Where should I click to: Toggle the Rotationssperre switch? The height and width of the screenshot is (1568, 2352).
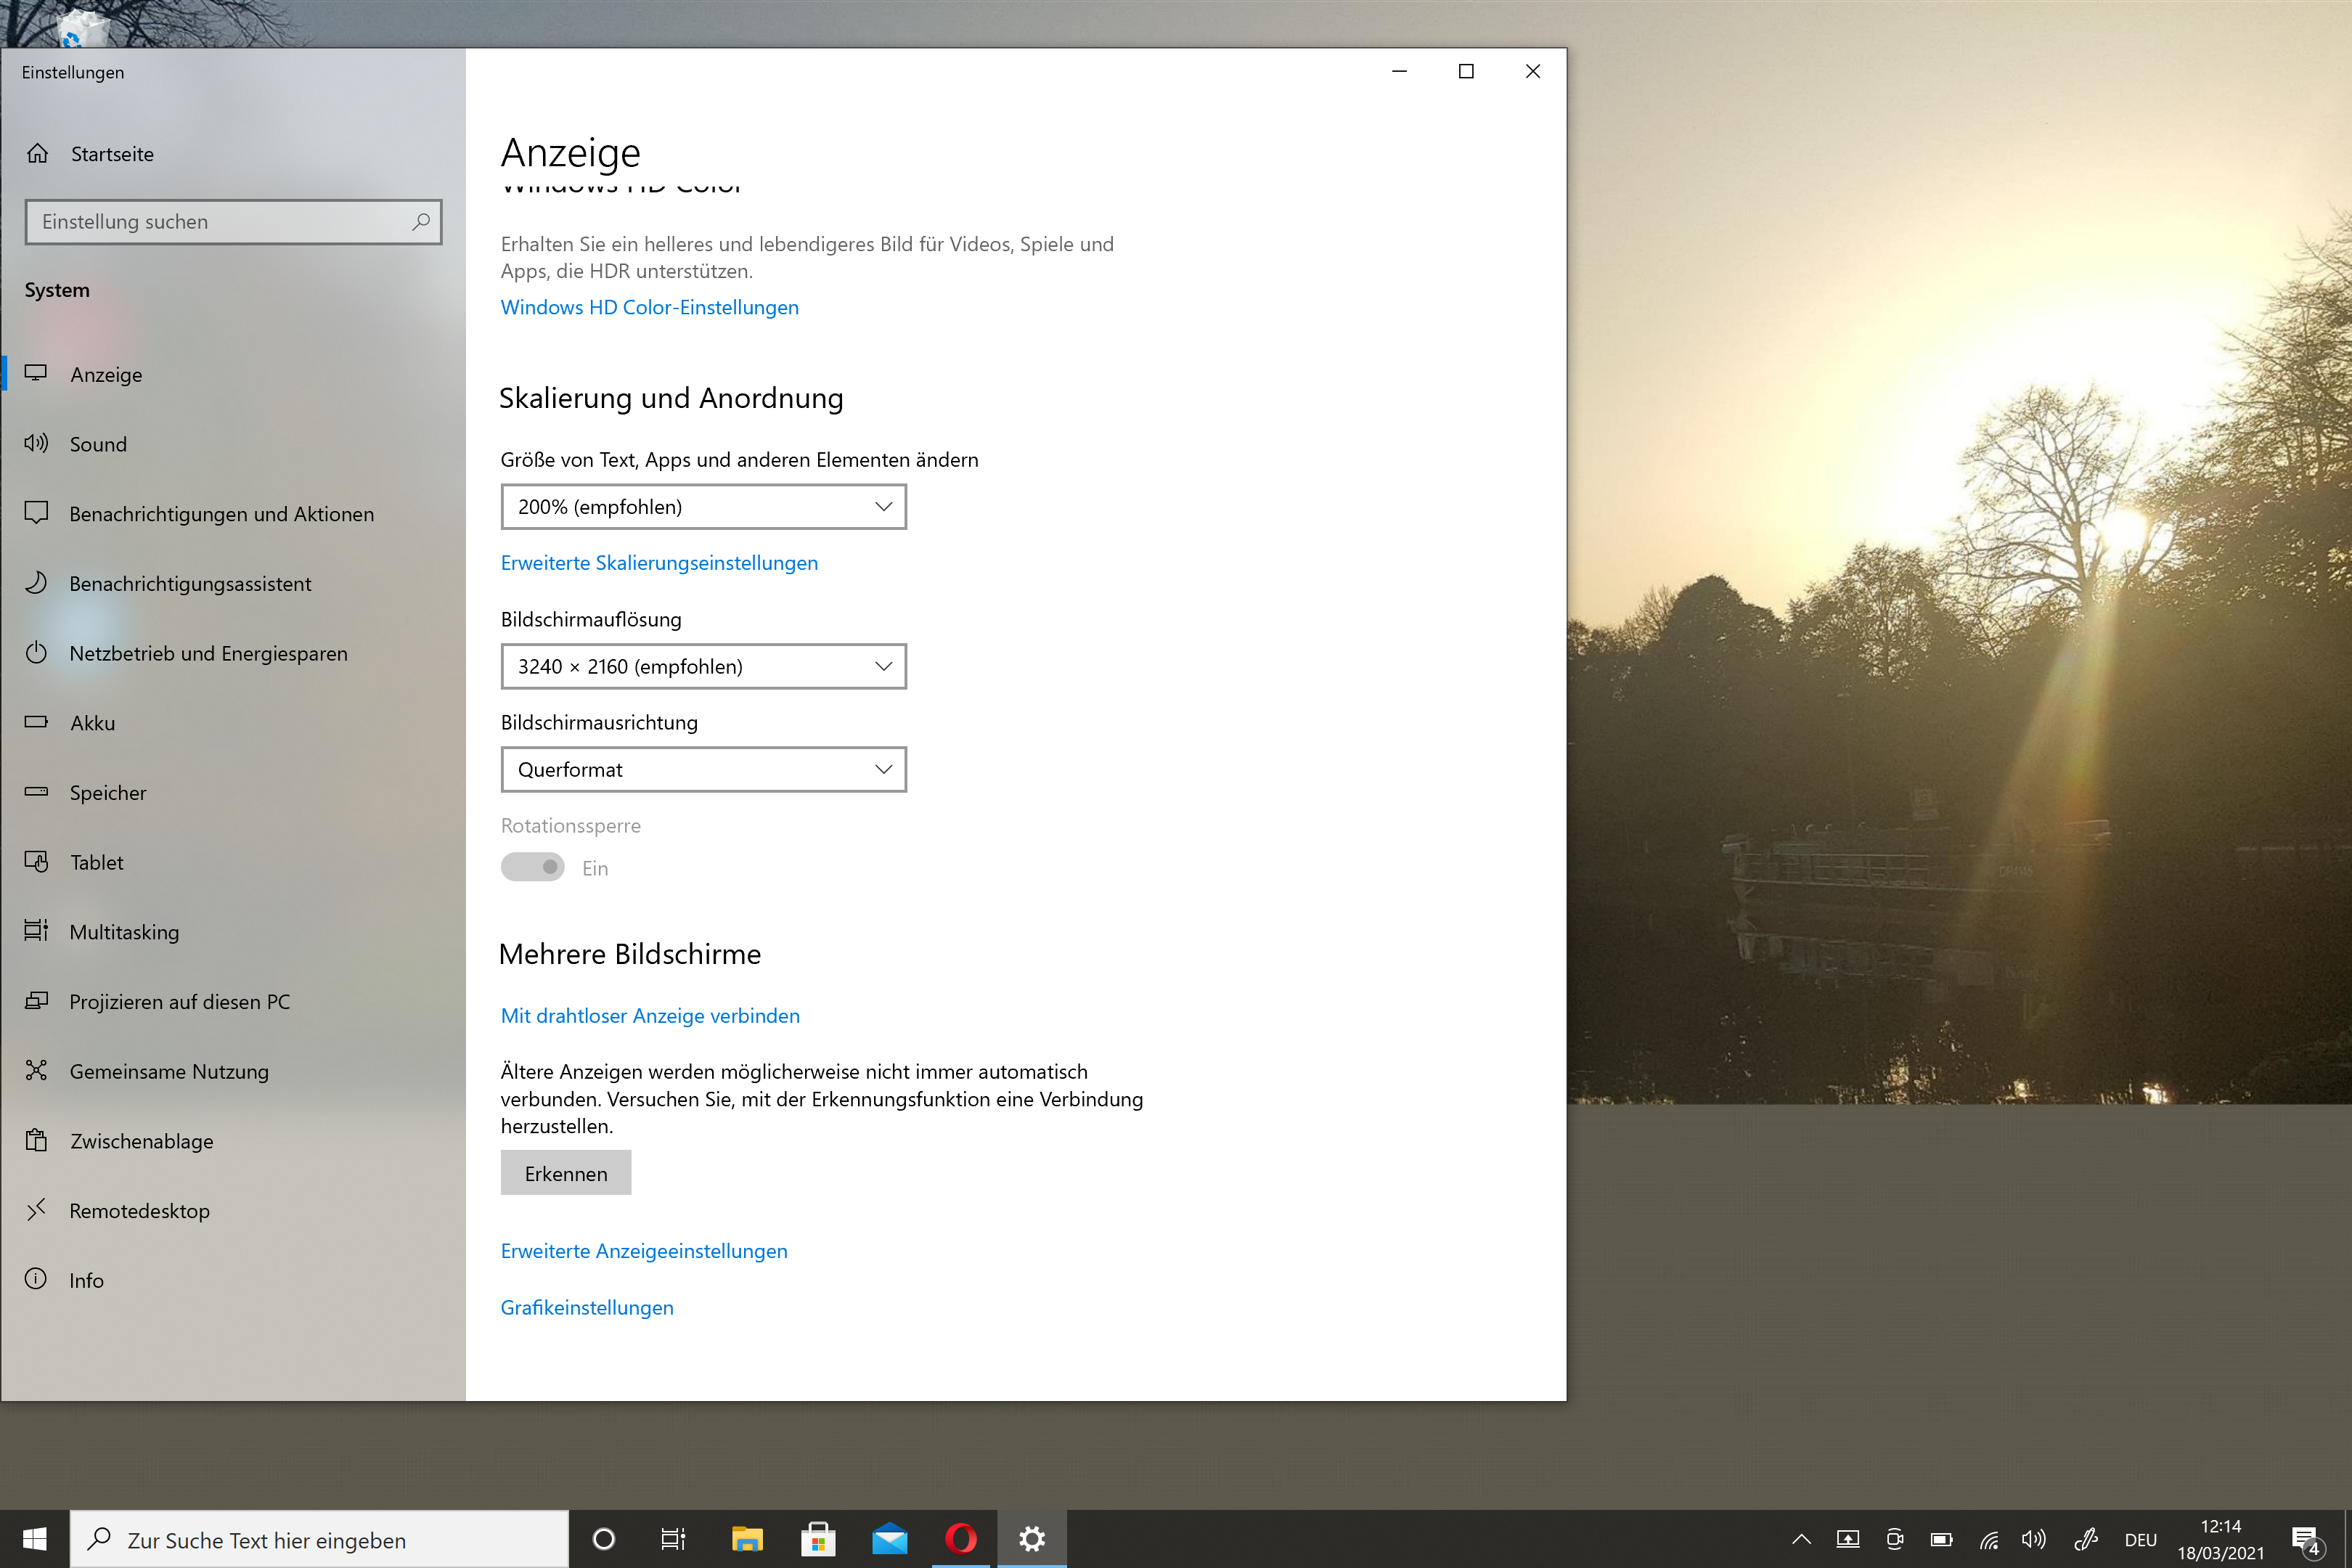533,867
